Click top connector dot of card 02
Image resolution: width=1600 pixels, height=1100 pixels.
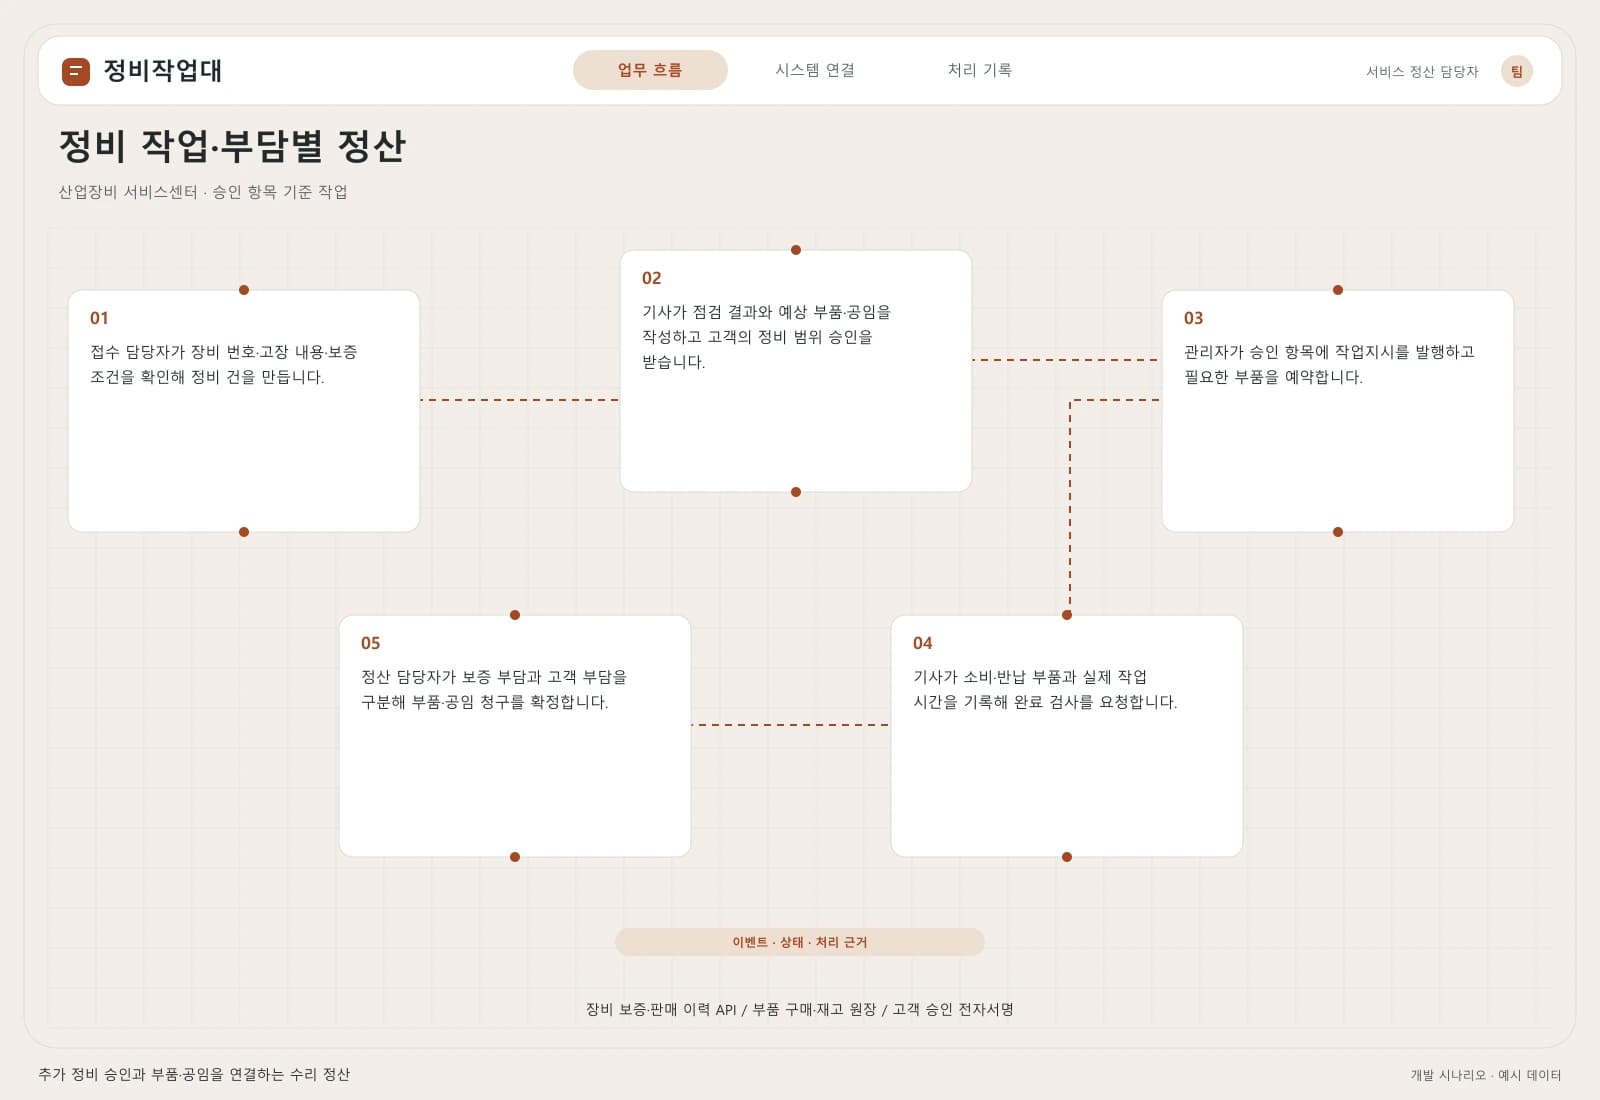click(796, 250)
